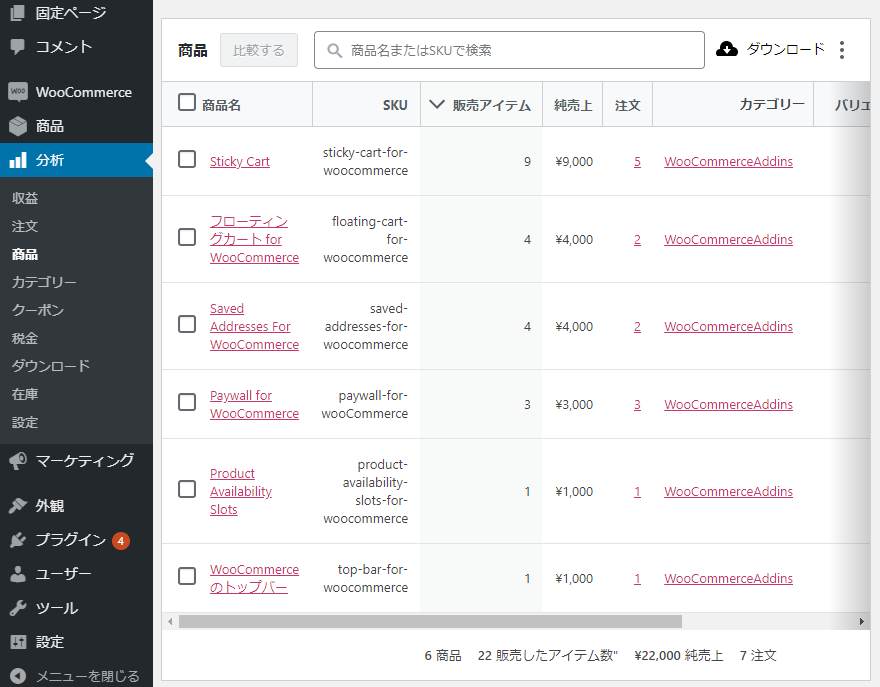
Task: Click the plugin update badge showing 4
Action: (x=121, y=541)
